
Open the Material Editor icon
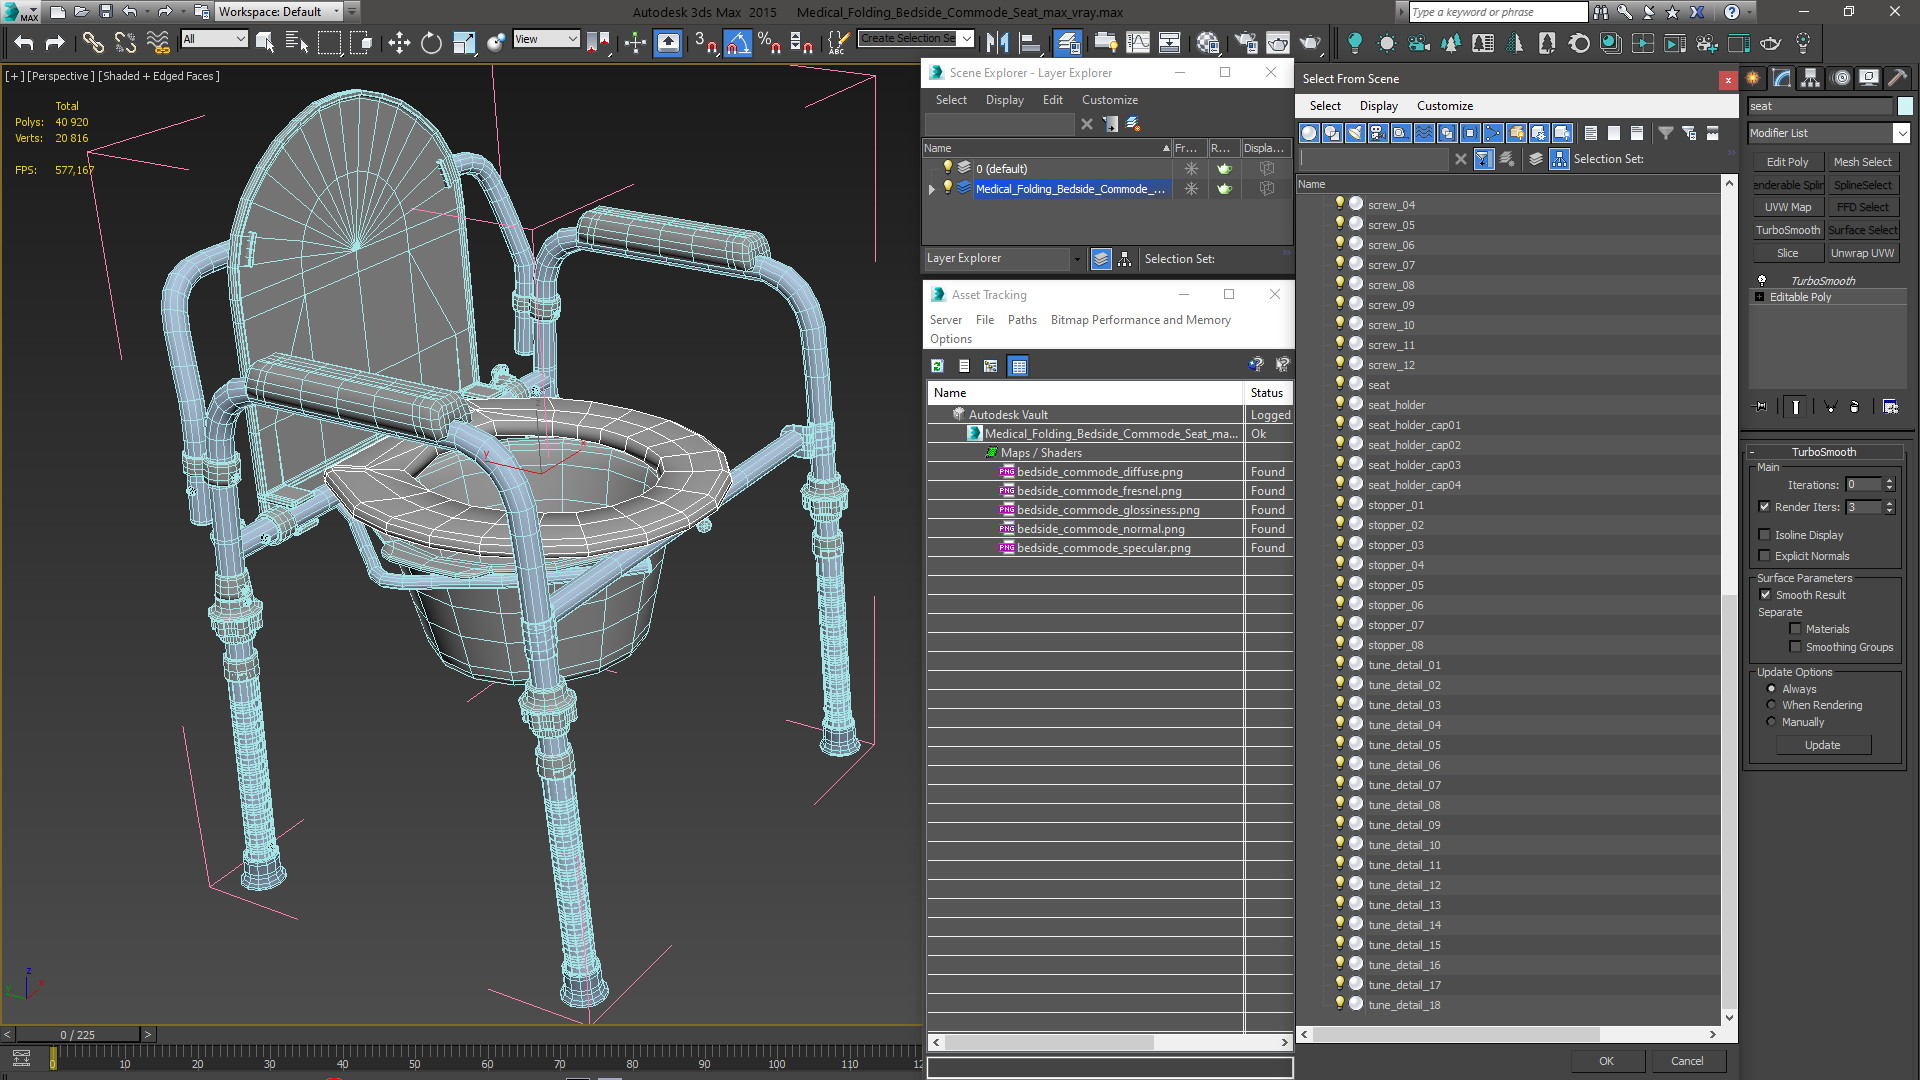pos(1207,42)
